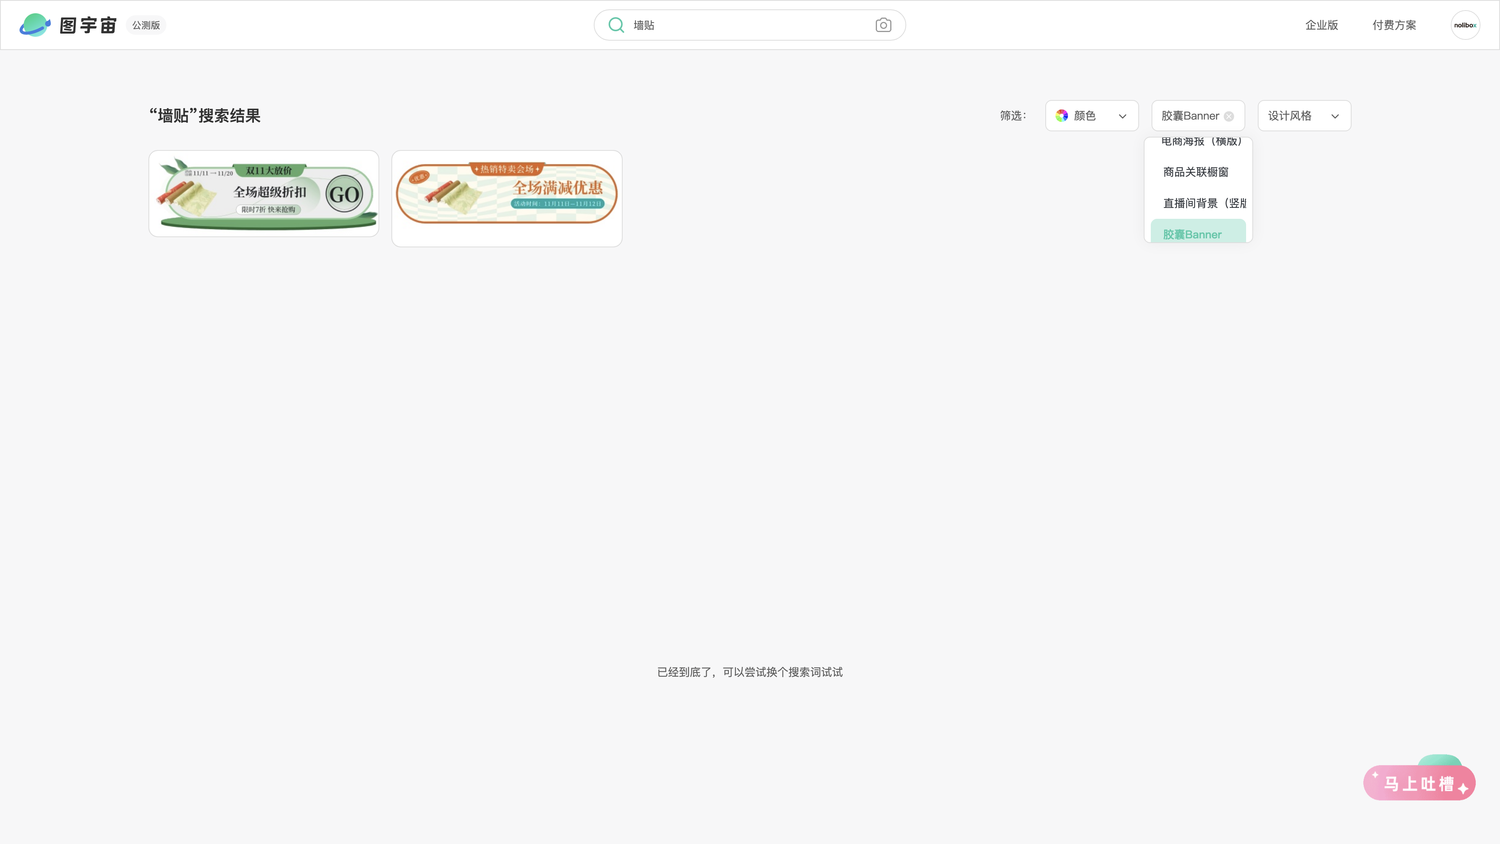Click the 图宇宙 brand name text
This screenshot has height=844, width=1500.
click(88, 25)
